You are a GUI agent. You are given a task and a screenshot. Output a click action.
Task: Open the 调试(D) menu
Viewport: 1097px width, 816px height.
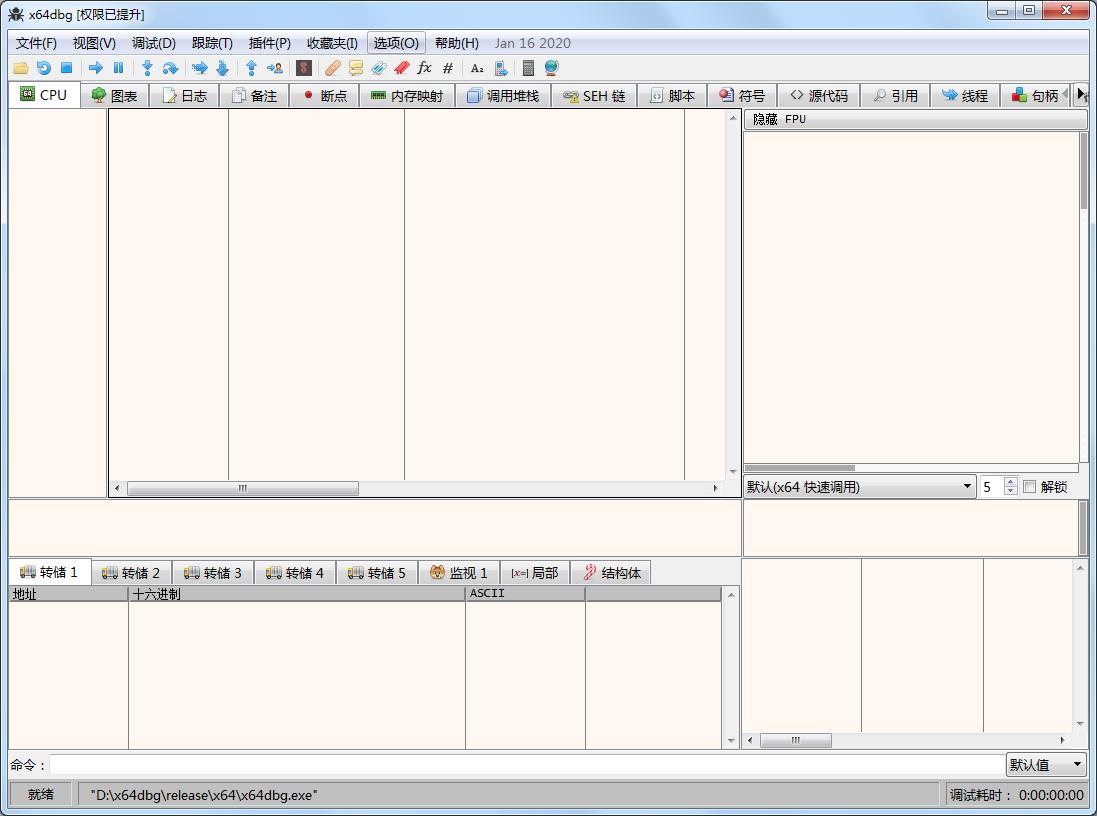coord(154,43)
